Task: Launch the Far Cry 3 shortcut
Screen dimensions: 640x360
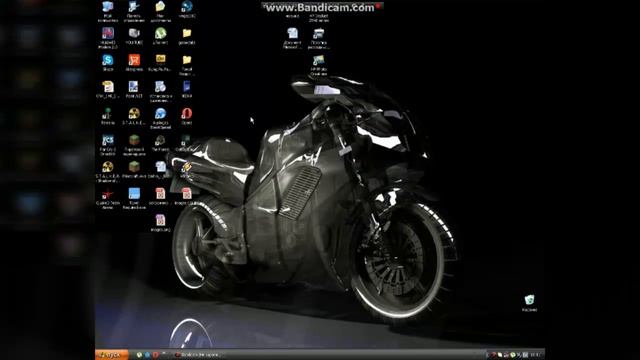Action: coord(108,145)
